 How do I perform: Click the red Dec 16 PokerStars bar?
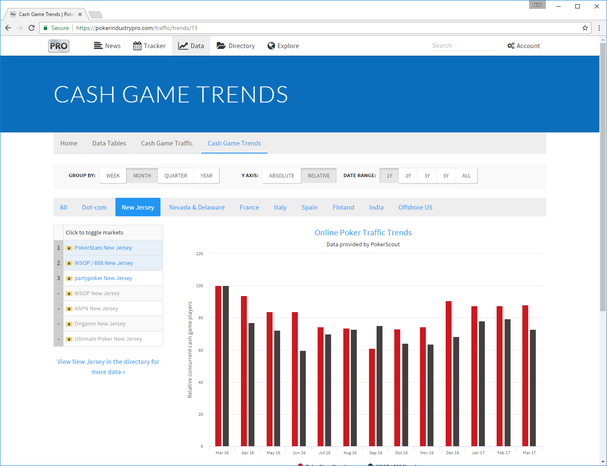pyautogui.click(x=449, y=373)
